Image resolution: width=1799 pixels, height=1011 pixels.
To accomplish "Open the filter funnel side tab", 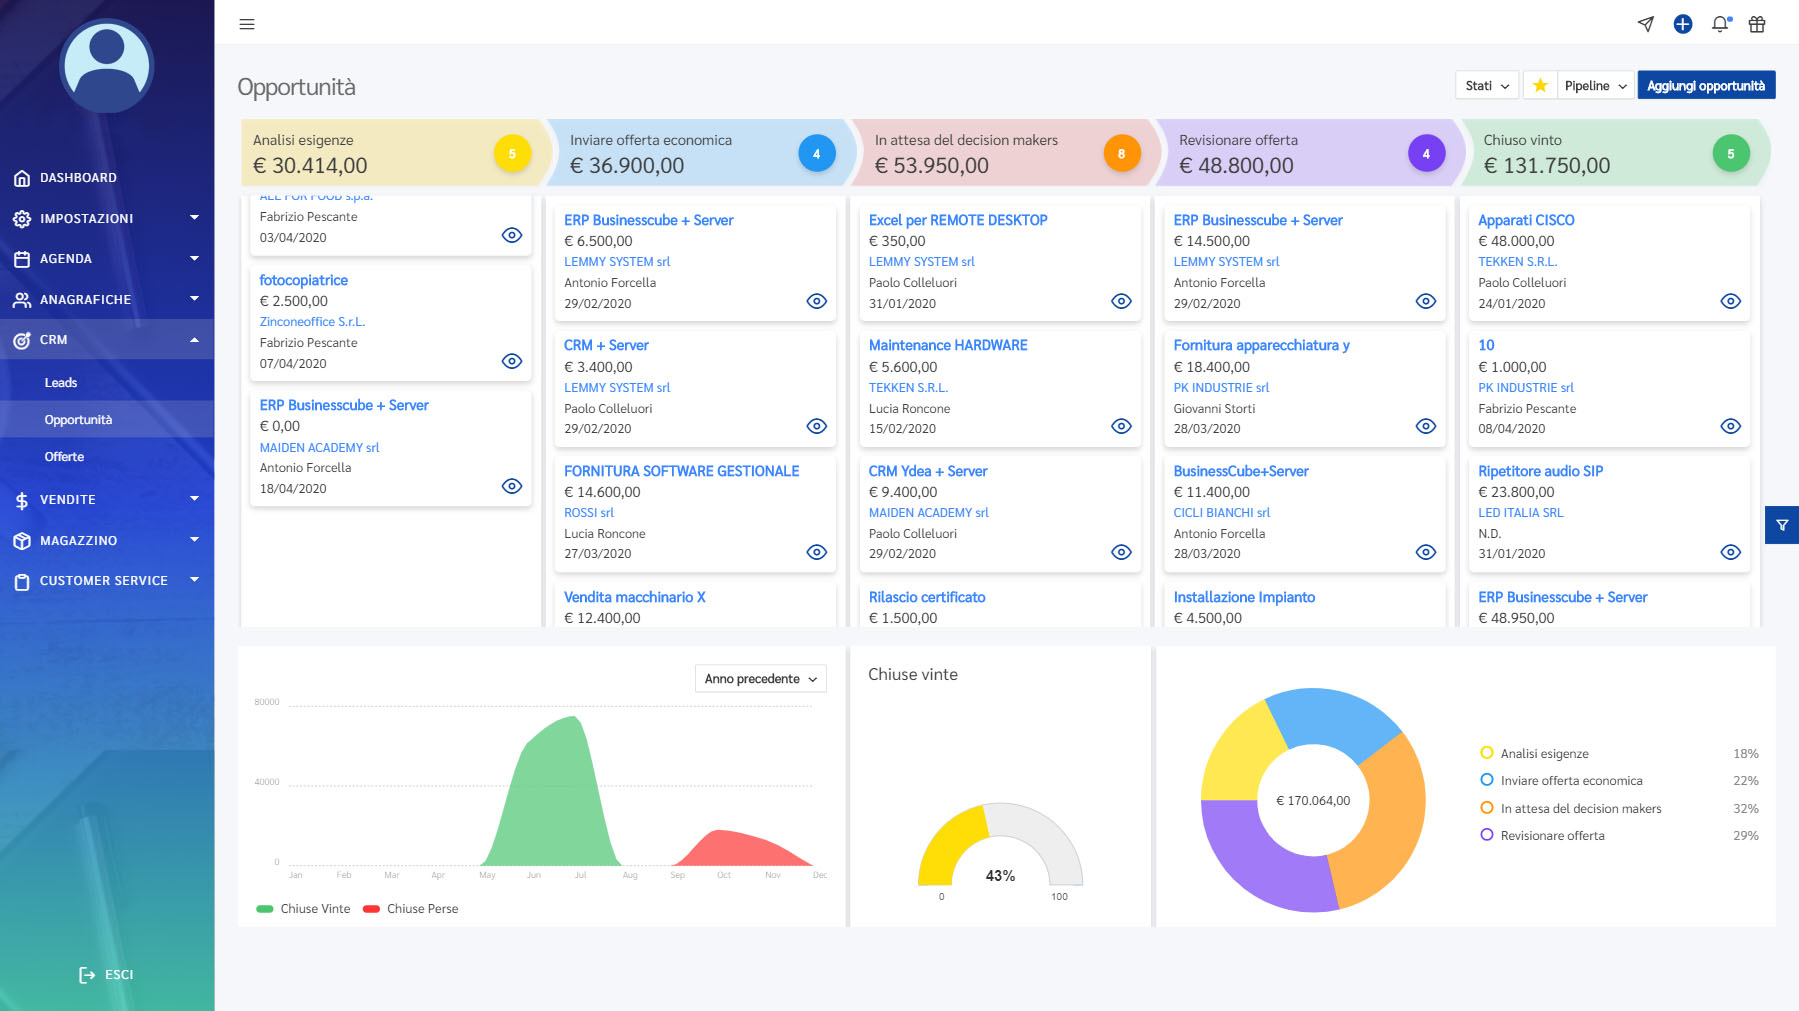I will pyautogui.click(x=1782, y=525).
